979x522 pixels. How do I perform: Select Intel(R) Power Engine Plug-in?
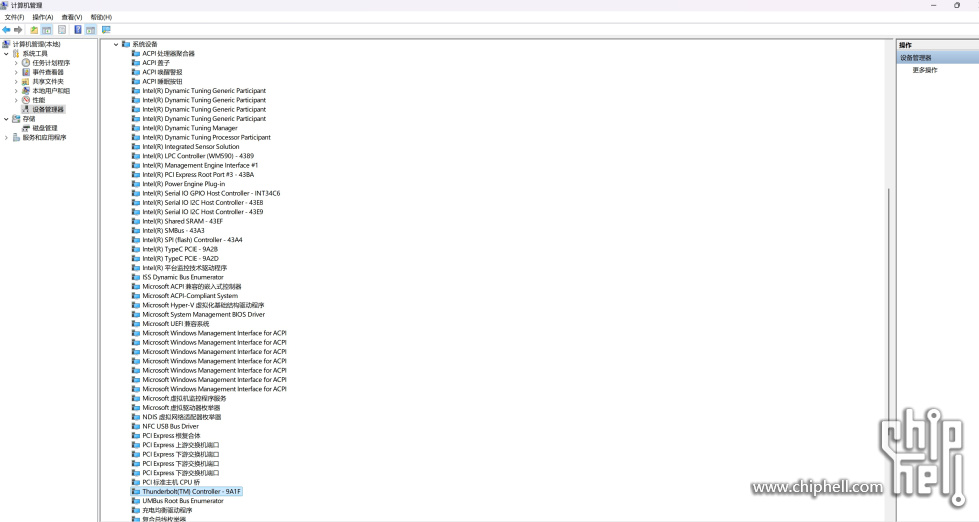[x=184, y=184]
